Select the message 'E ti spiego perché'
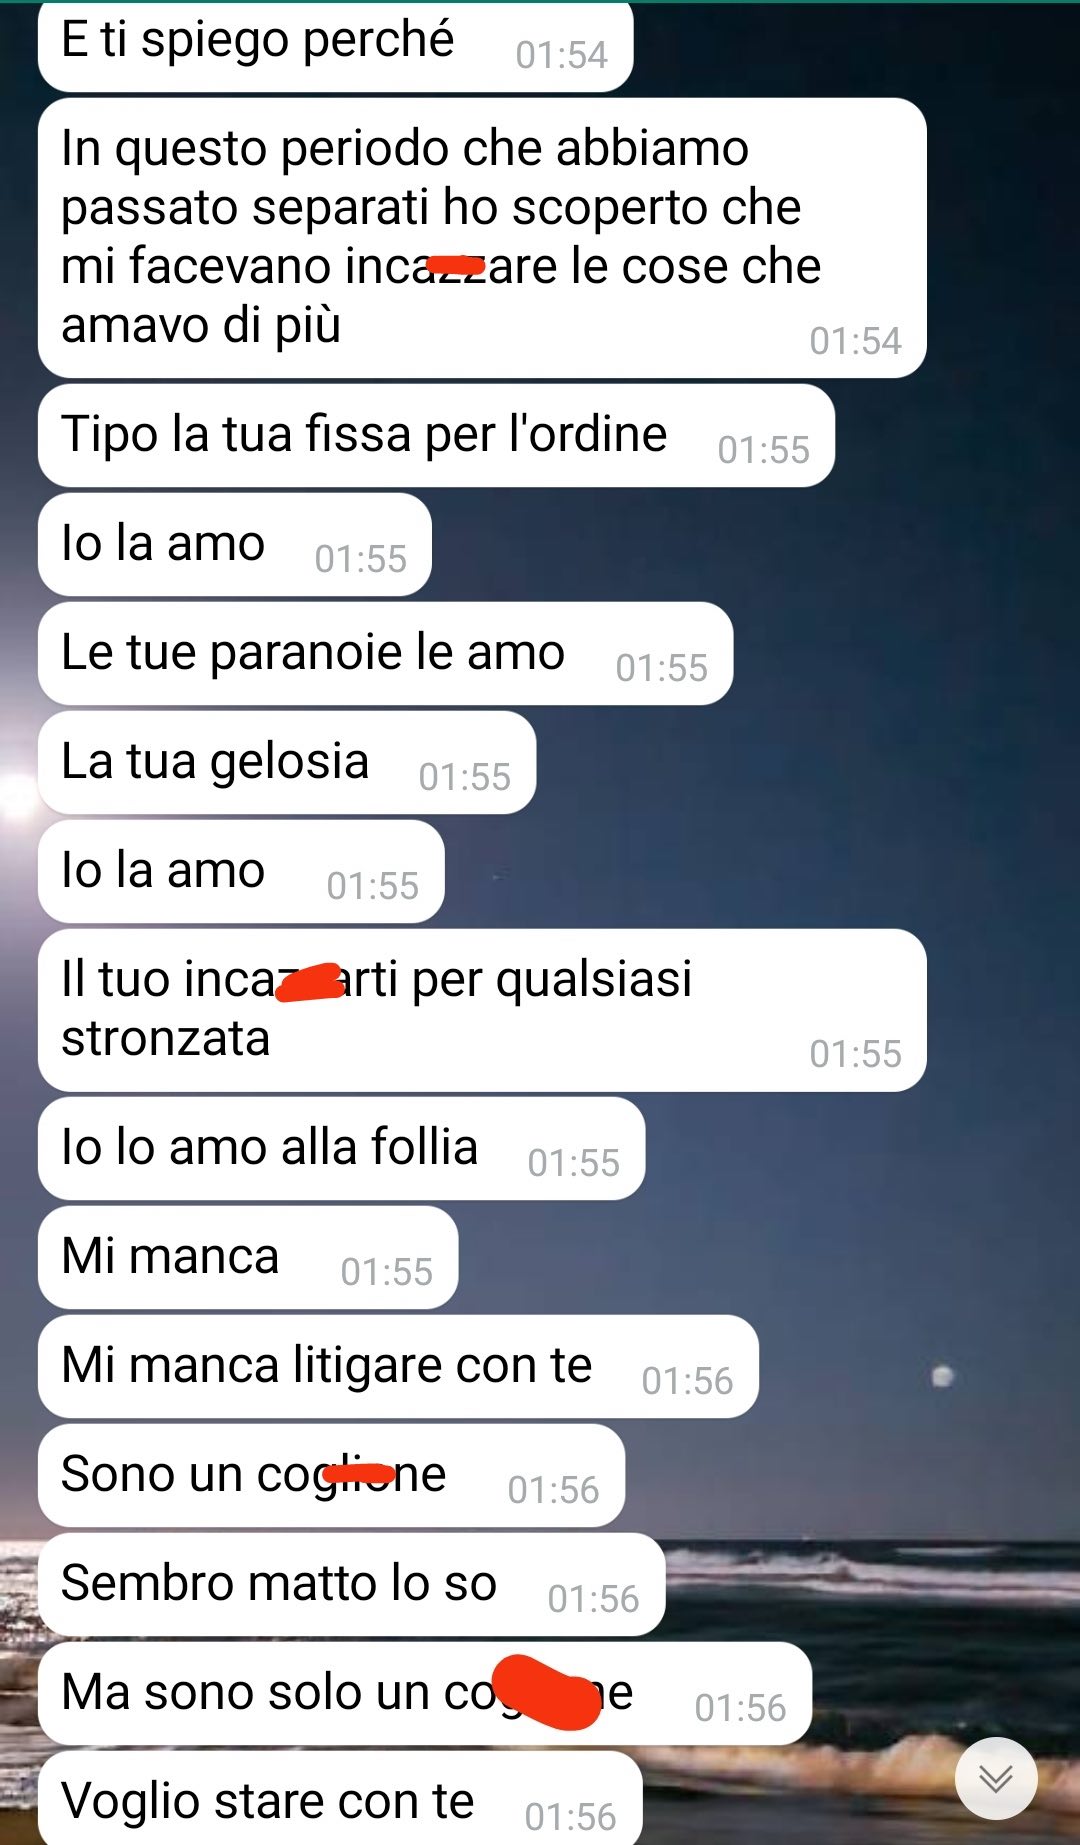1080x1845 pixels. (335, 45)
